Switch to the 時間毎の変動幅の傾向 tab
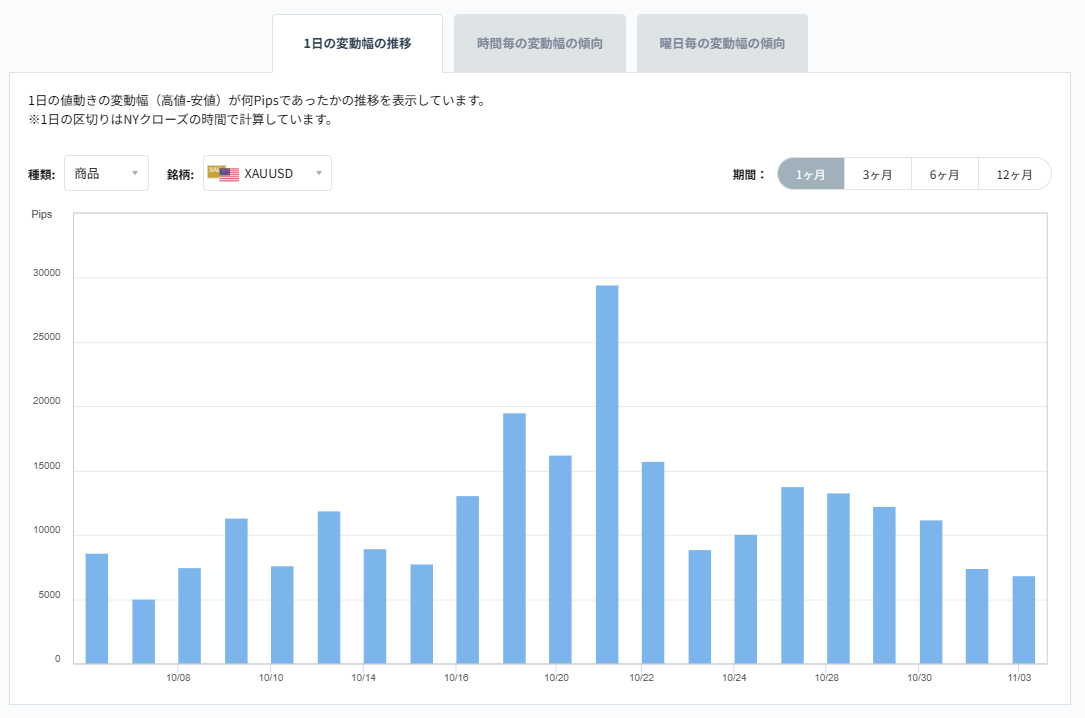Image resolution: width=1085 pixels, height=718 pixels. [x=540, y=43]
